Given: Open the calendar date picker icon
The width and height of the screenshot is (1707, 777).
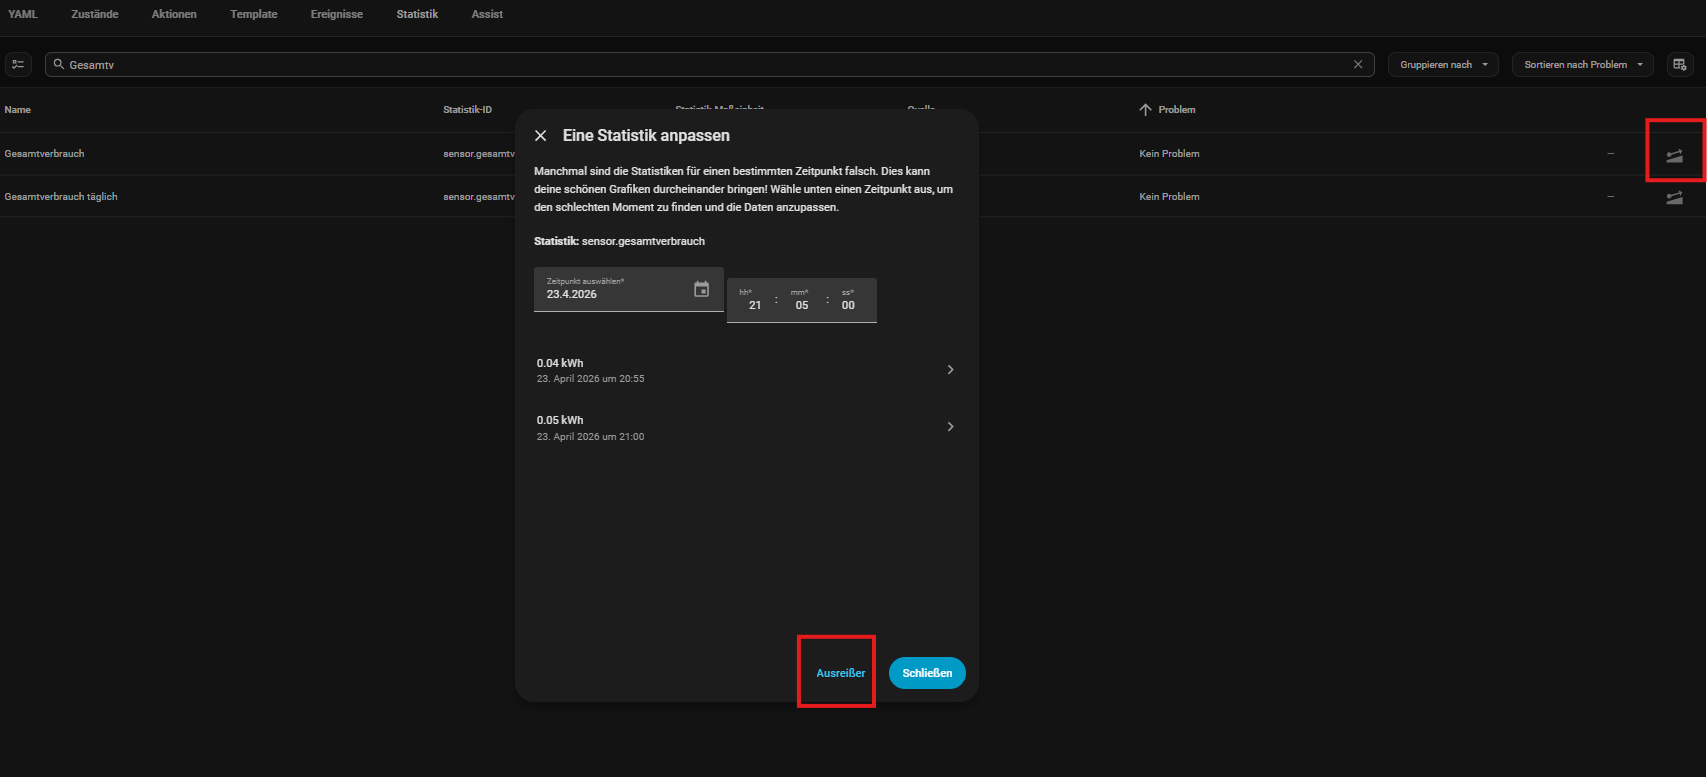Looking at the screenshot, I should click(x=701, y=289).
